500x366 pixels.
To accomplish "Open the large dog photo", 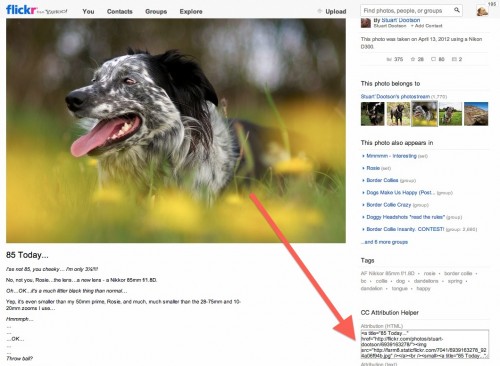I will click(176, 130).
